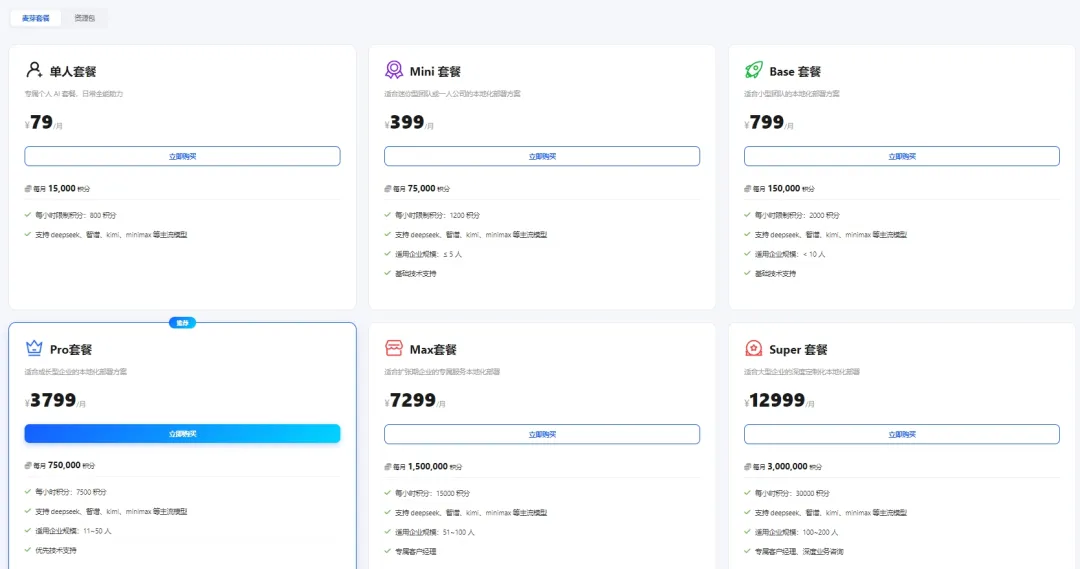This screenshot has height=569, width=1080.
Task: Click the check mark beside 每小时限制积分: 800 积分
Action: 28,215
